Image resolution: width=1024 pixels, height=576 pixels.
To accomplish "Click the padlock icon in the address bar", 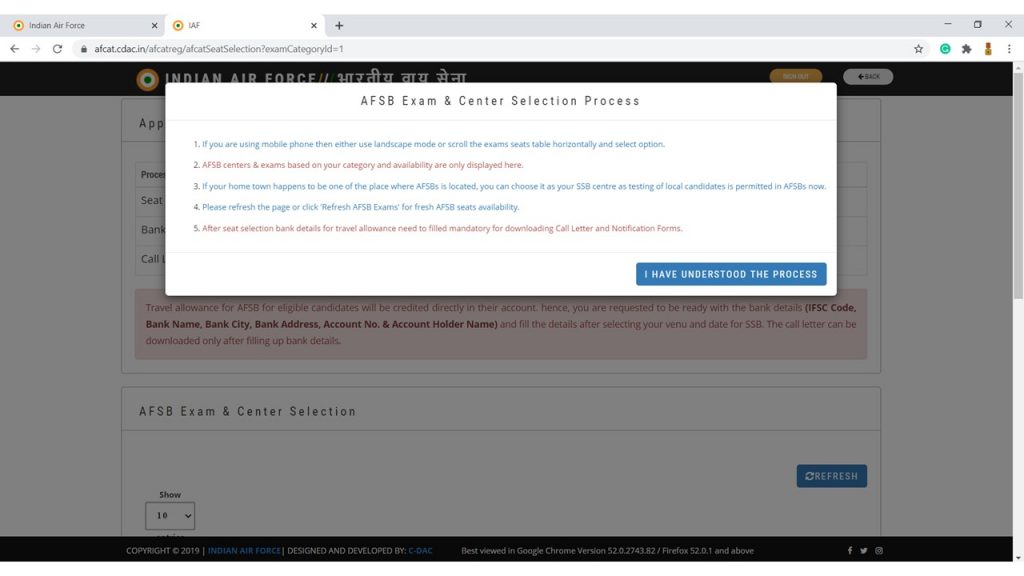I will tap(85, 46).
